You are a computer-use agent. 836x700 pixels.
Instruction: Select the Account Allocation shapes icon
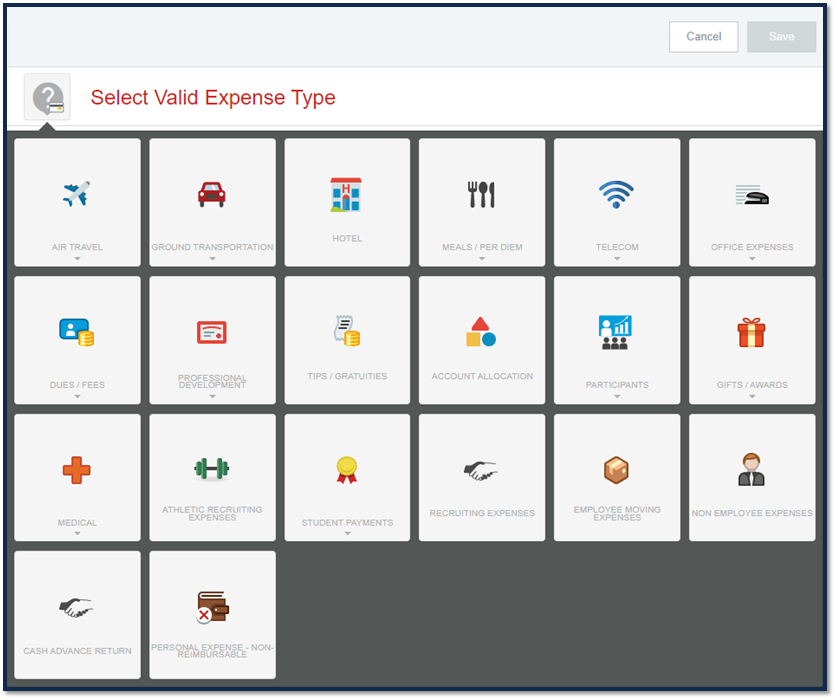tap(481, 332)
